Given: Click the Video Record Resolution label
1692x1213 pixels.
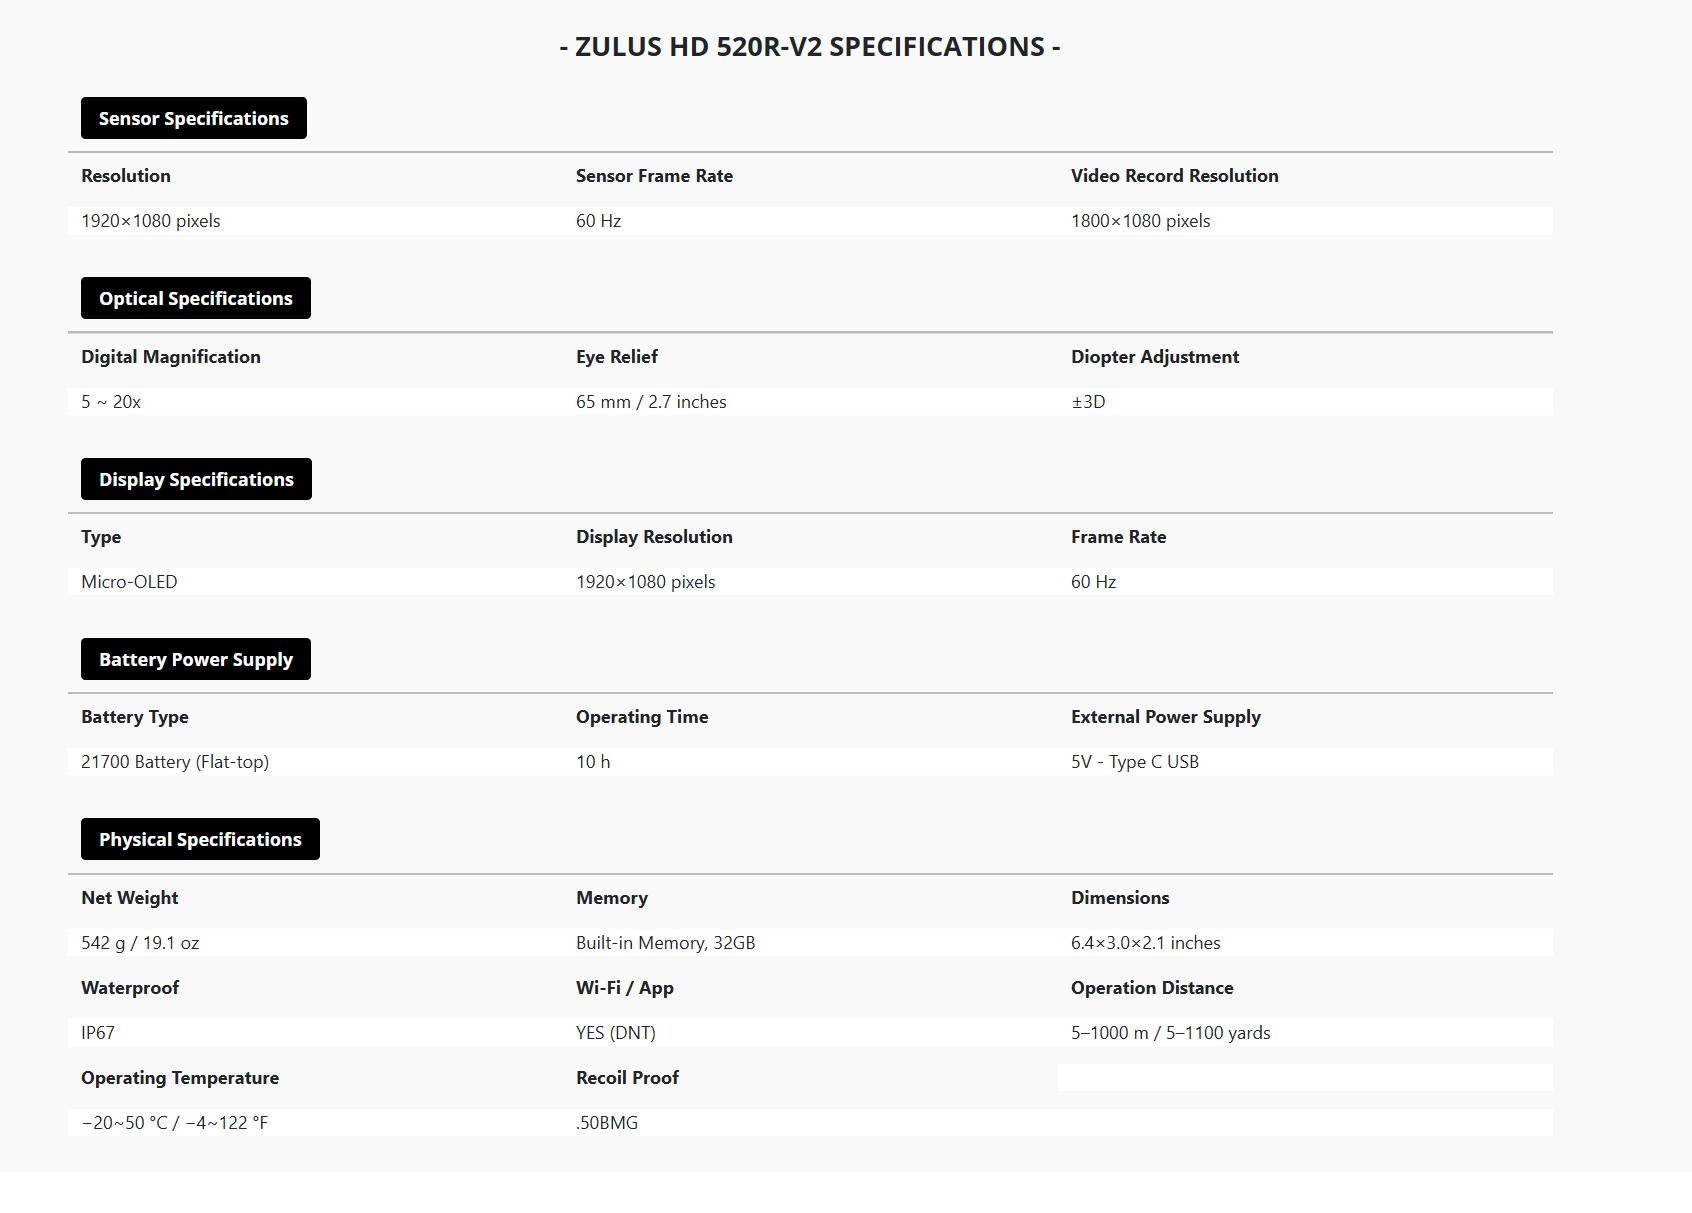Looking at the screenshot, I should click(x=1174, y=176).
